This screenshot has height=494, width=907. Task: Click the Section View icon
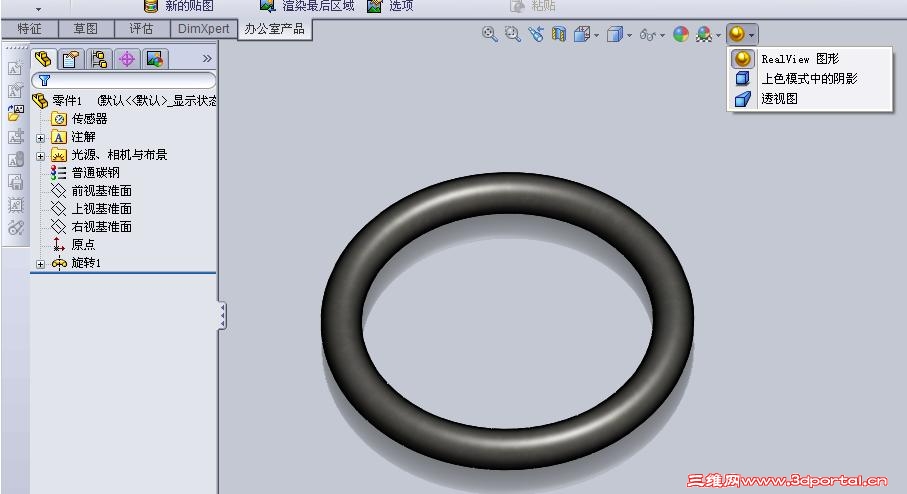point(559,34)
